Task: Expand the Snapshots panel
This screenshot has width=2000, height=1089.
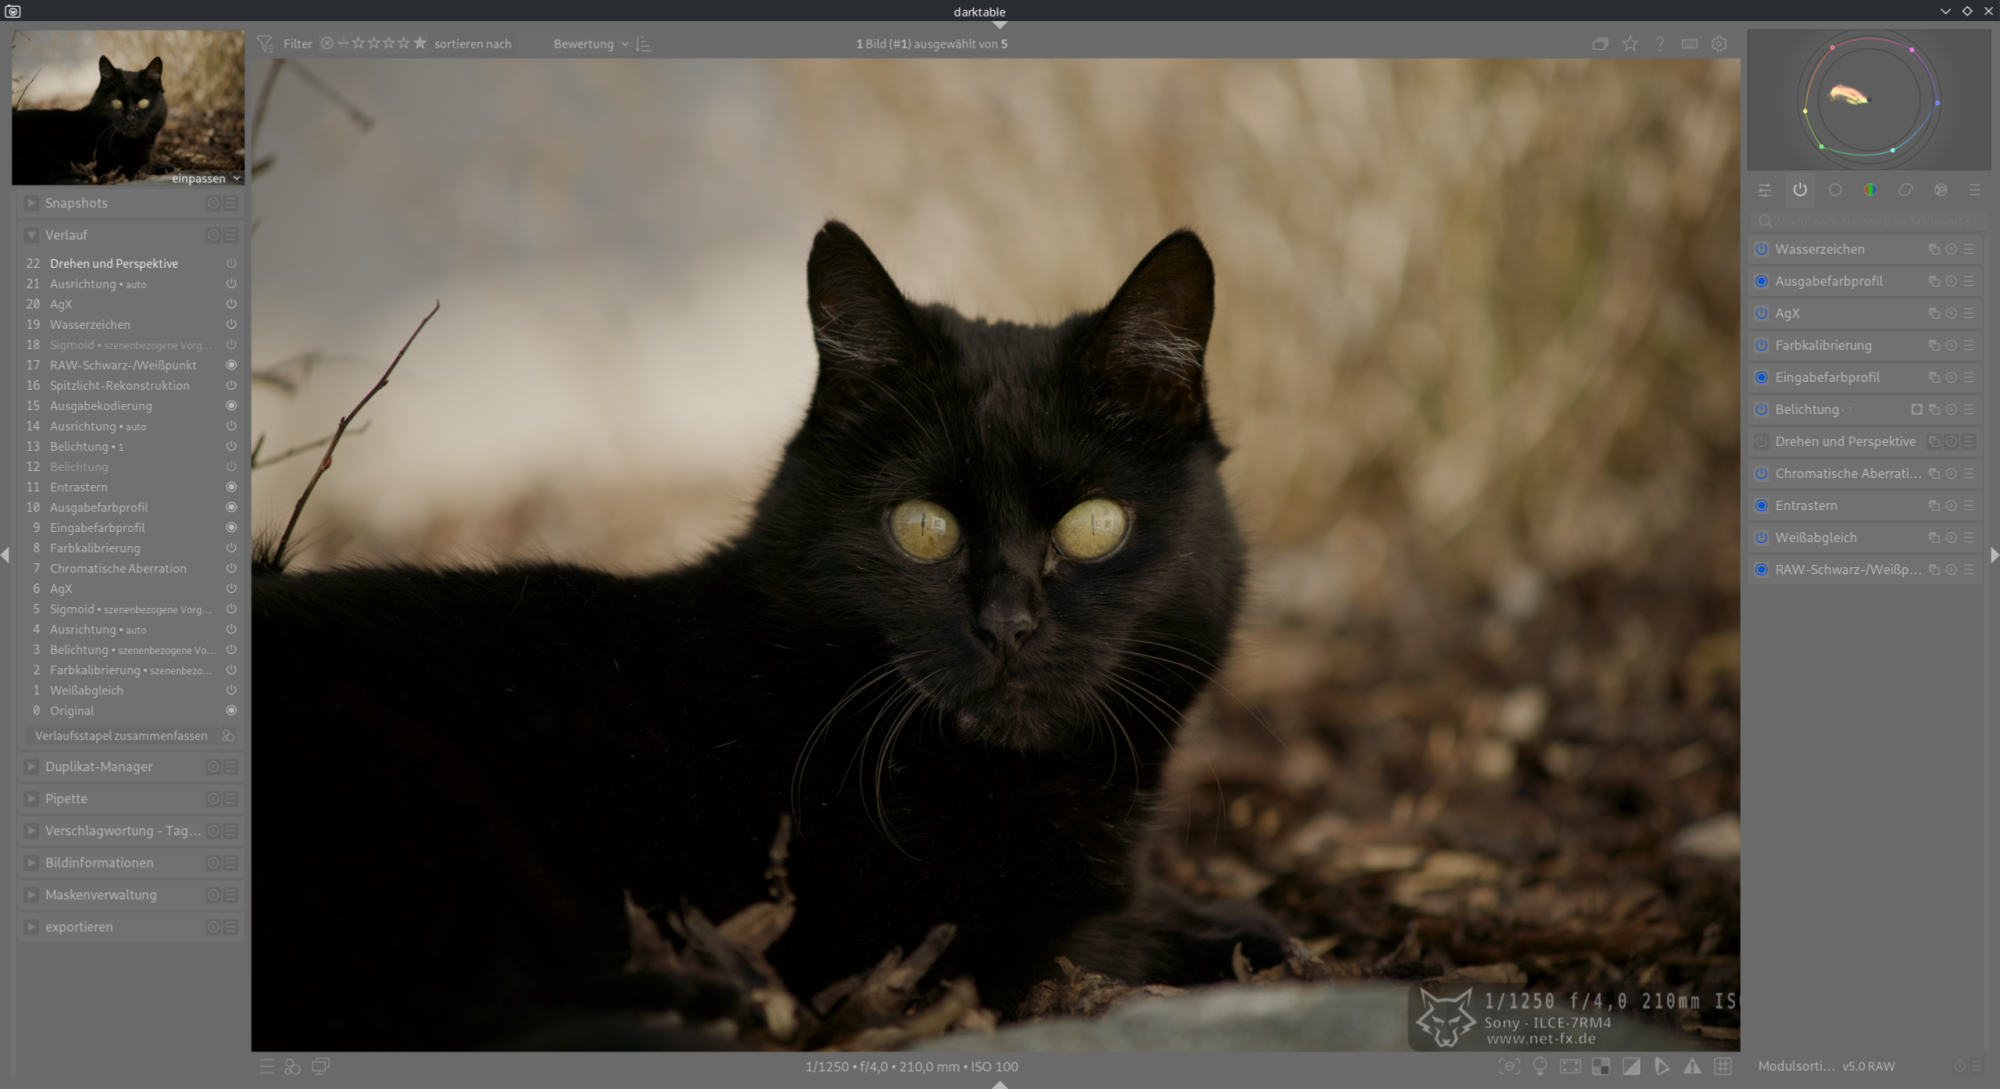Action: tap(76, 203)
